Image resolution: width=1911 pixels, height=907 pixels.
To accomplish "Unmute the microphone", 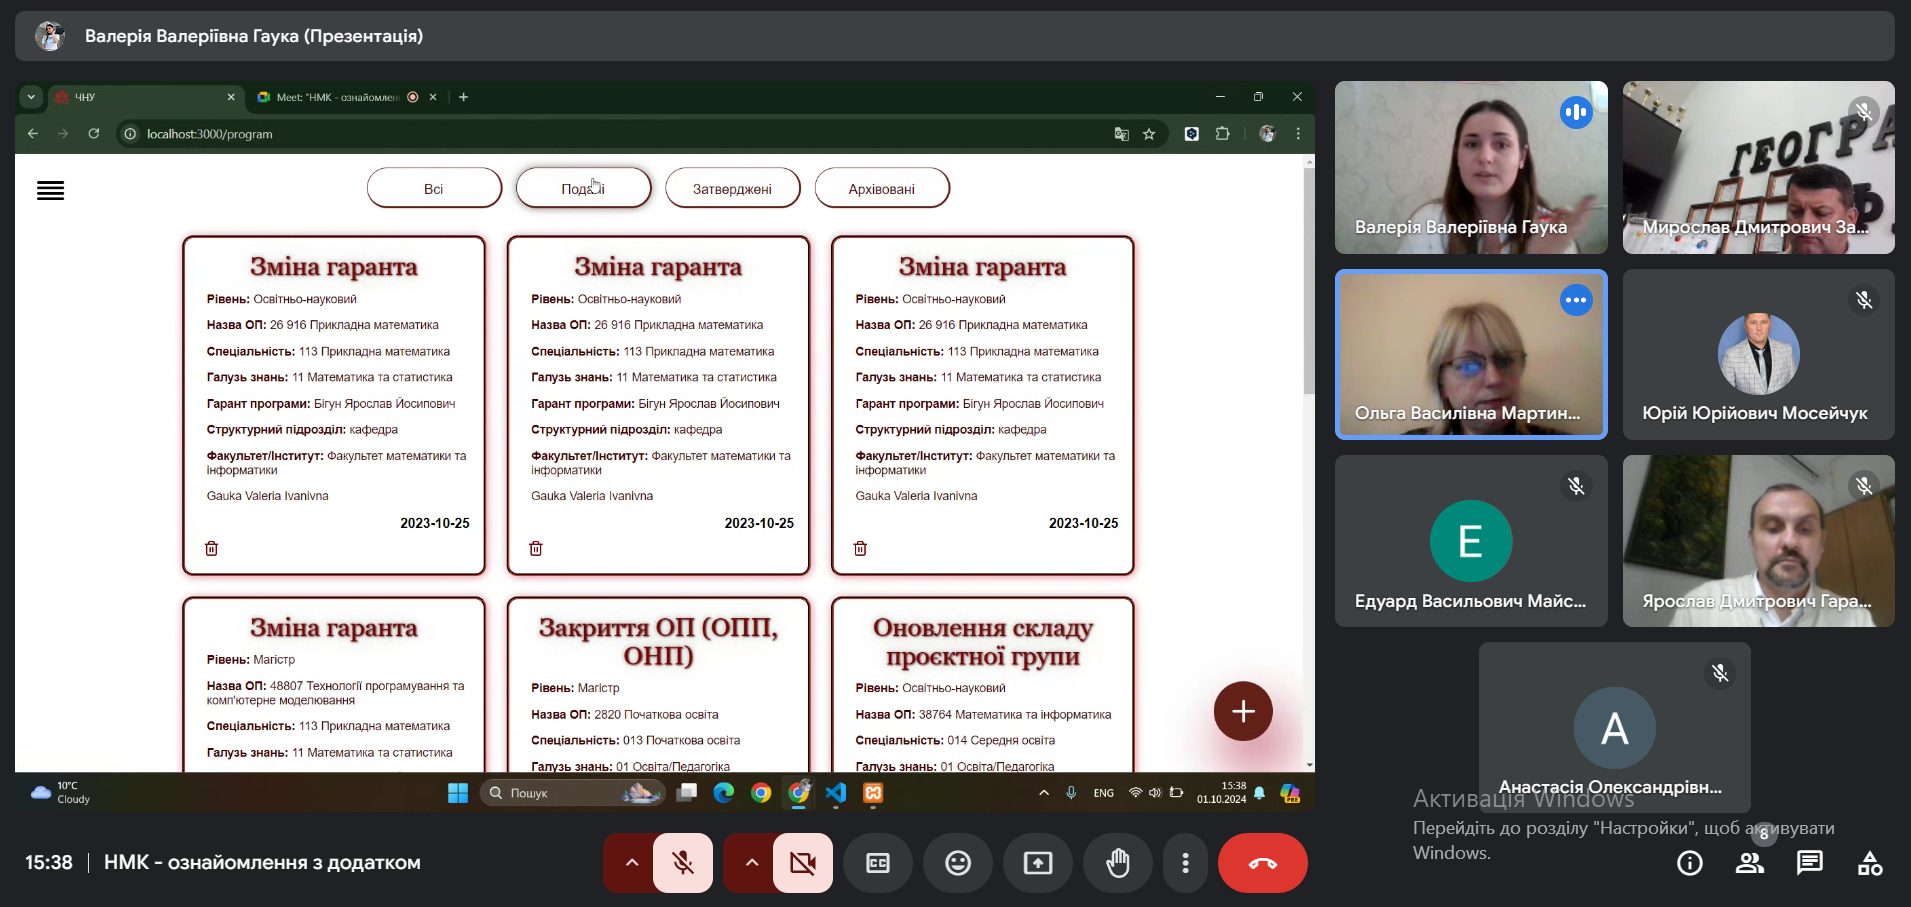I will pyautogui.click(x=683, y=863).
